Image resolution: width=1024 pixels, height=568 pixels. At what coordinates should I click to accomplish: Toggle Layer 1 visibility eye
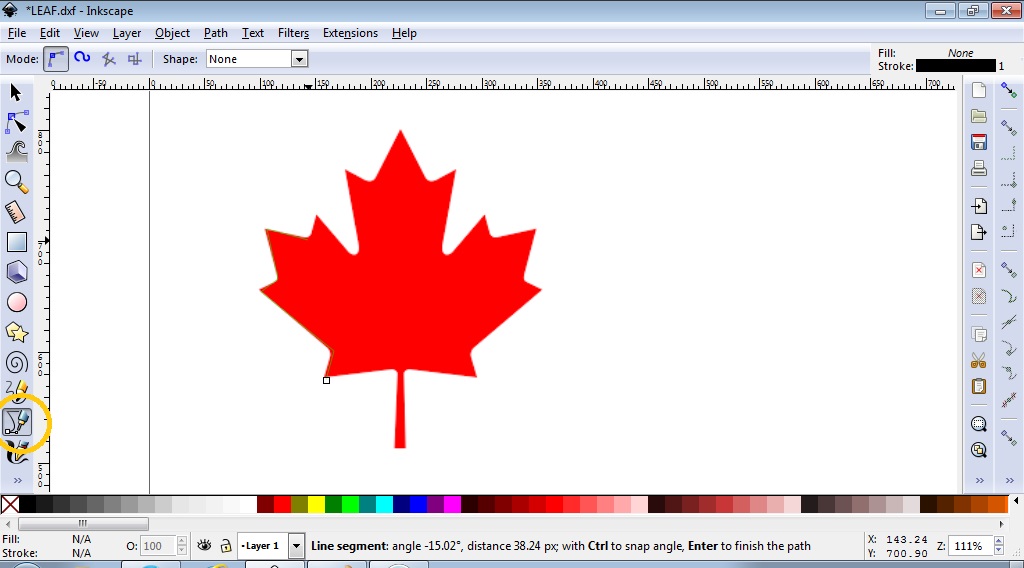[204, 545]
